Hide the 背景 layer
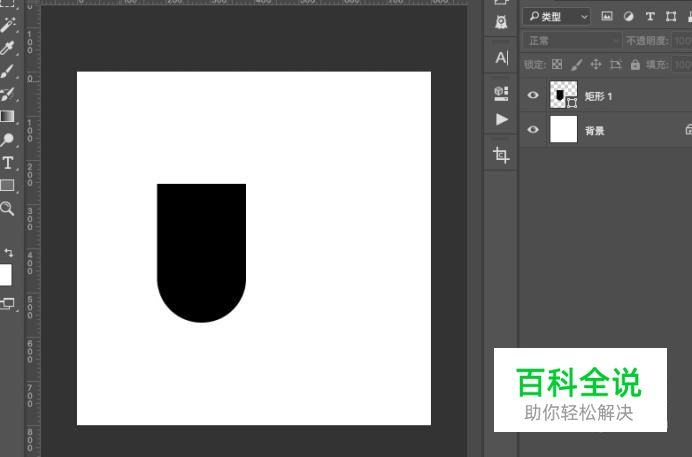This screenshot has width=692, height=457. [x=533, y=129]
